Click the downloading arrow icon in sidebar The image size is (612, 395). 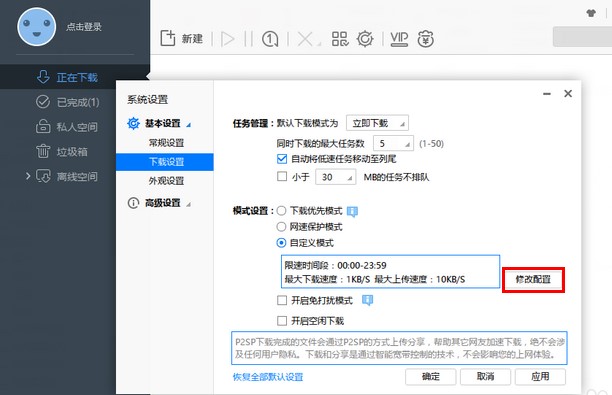coord(43,77)
